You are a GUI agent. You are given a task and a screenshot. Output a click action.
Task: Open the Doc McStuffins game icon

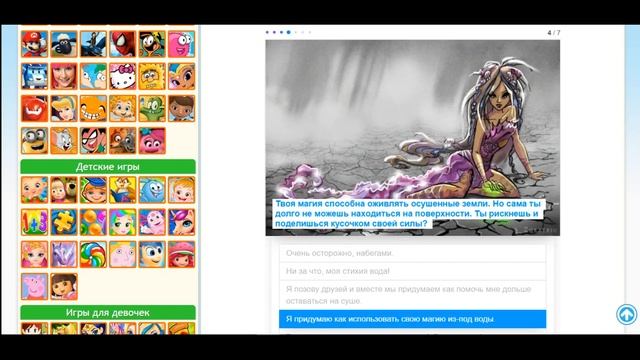[181, 108]
